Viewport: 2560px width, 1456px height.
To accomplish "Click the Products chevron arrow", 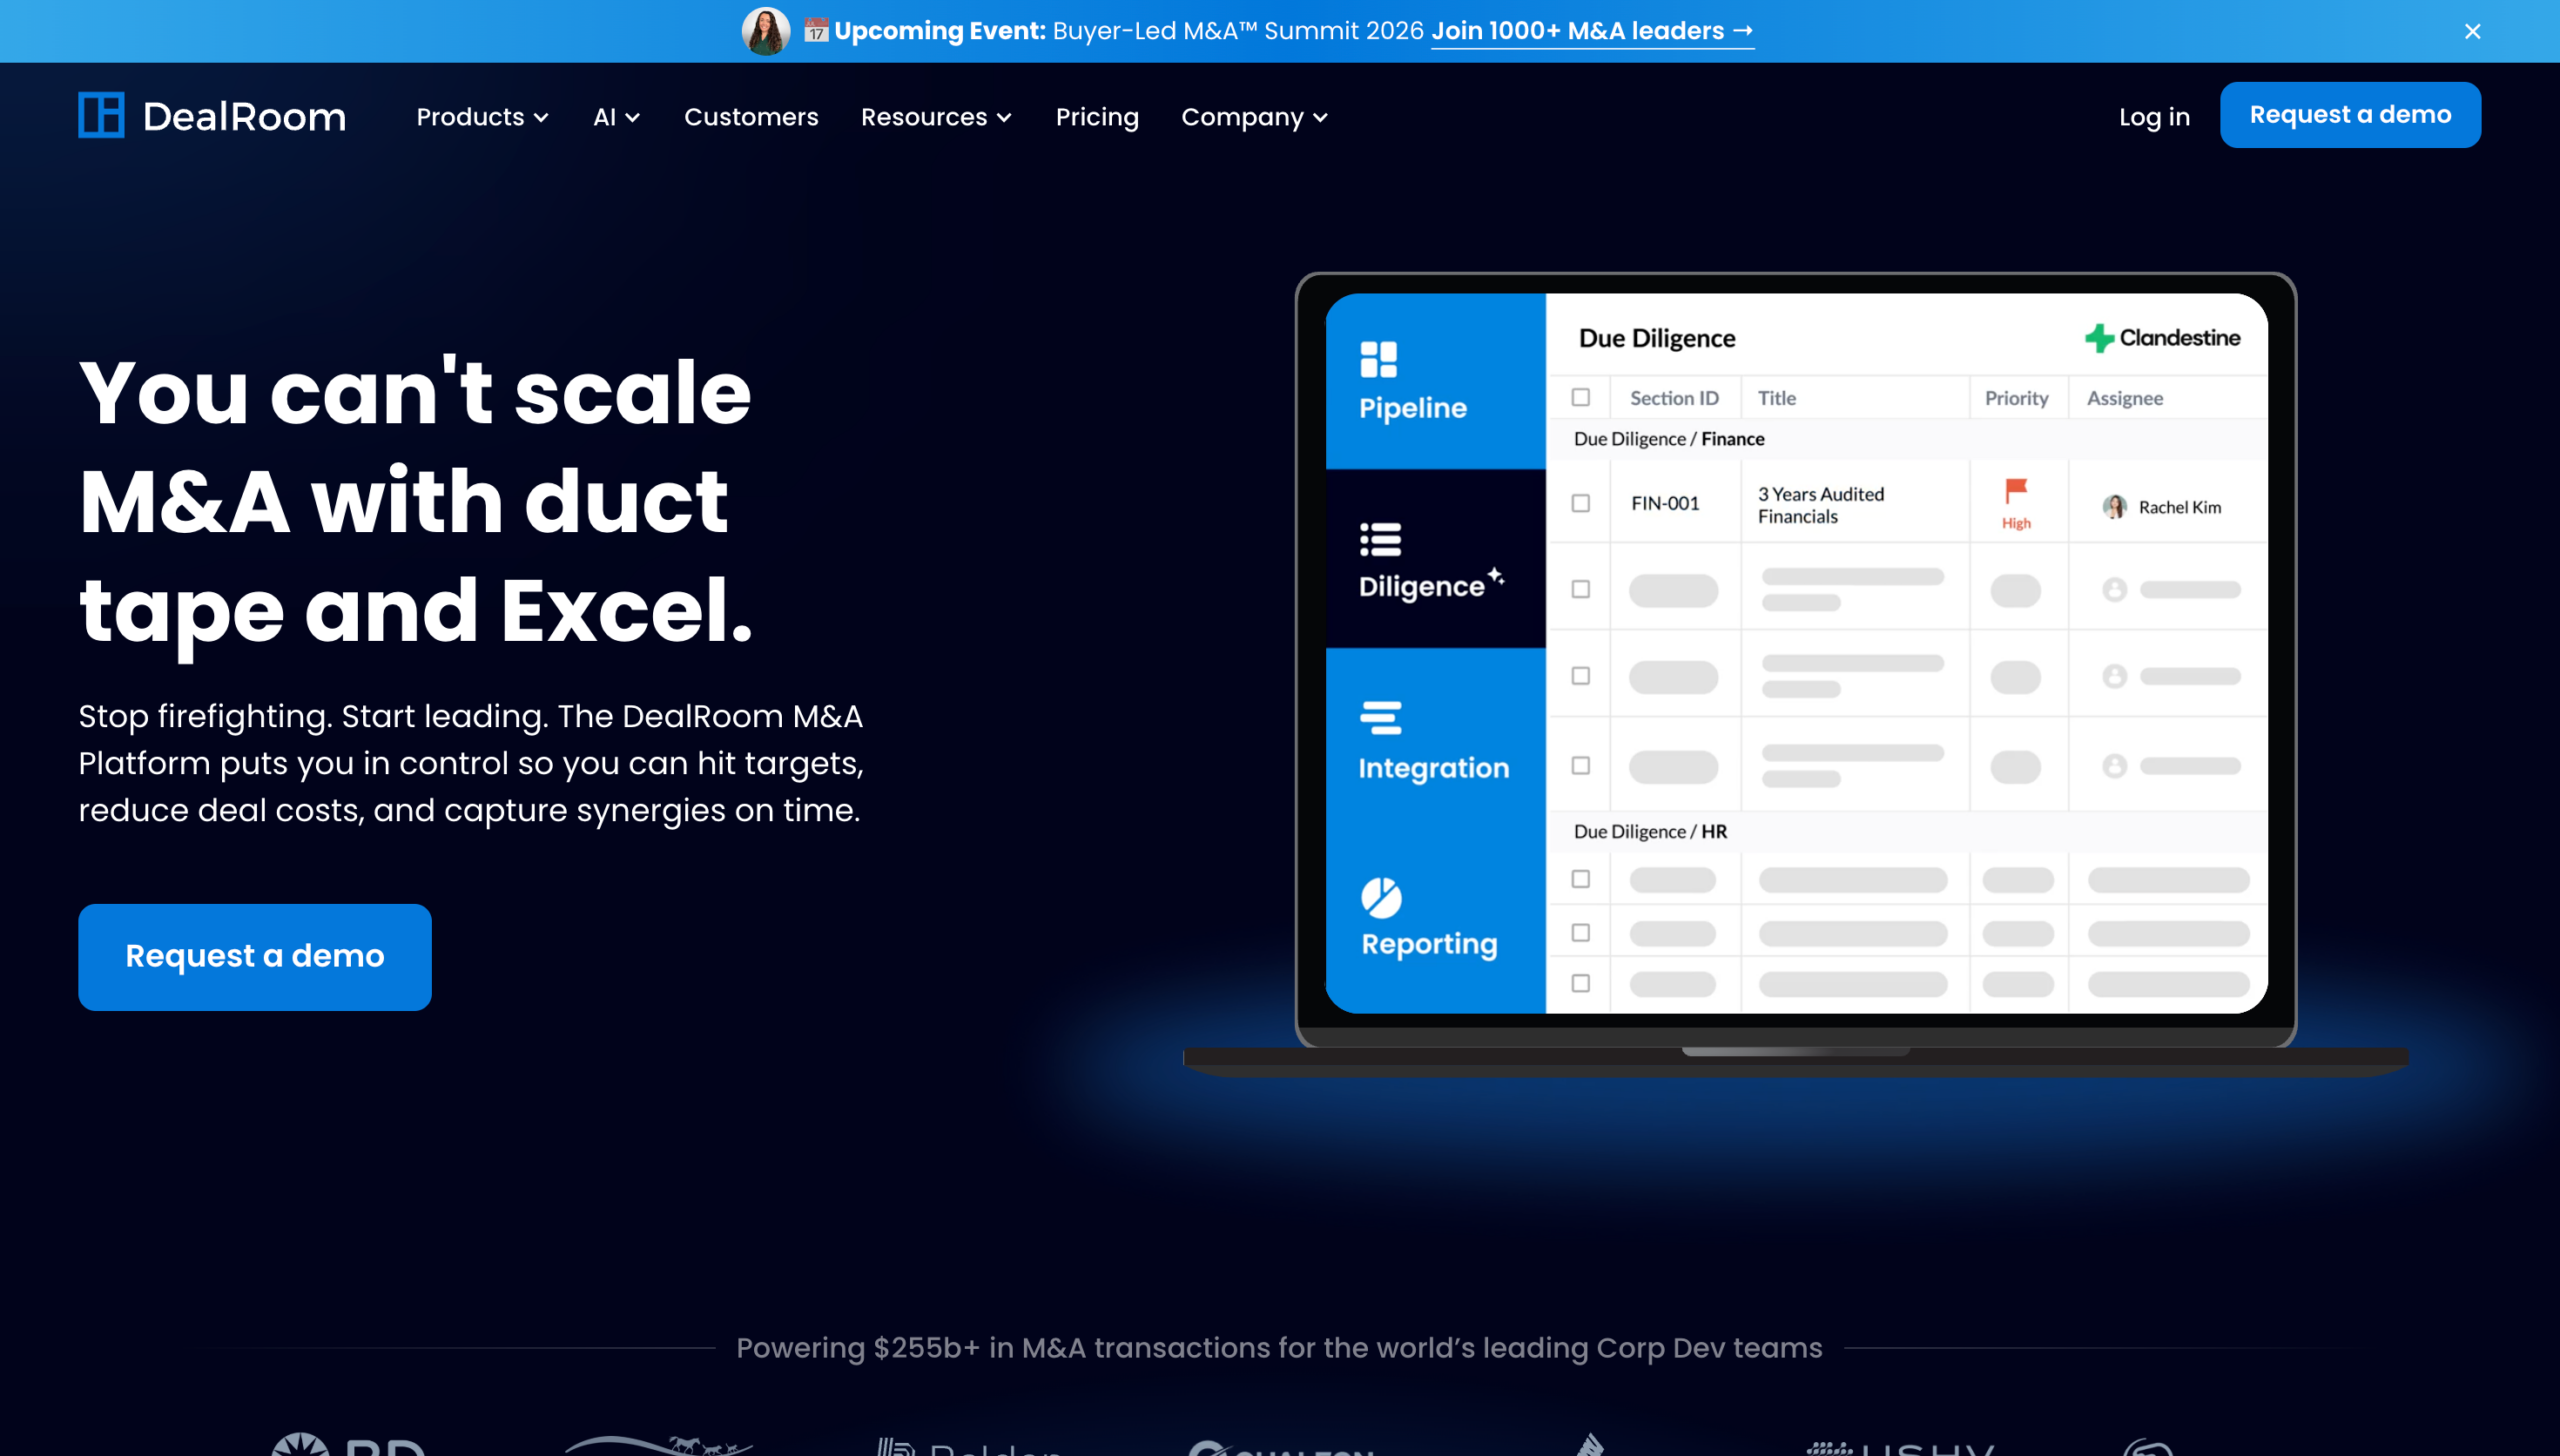I will click(541, 118).
